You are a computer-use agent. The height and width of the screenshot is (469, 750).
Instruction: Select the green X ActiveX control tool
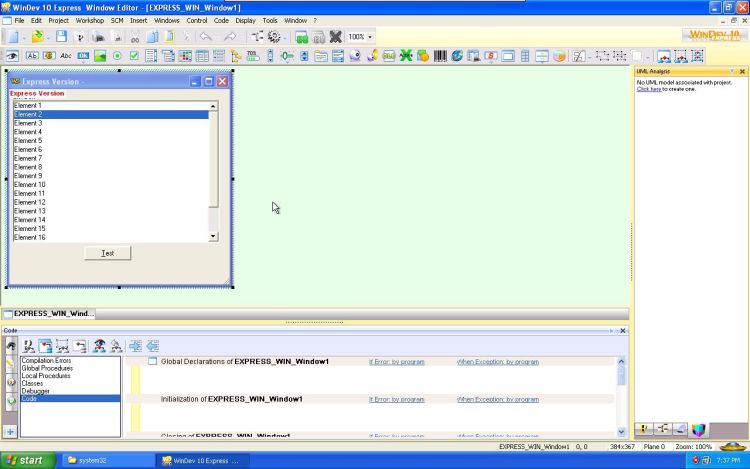[x=406, y=56]
